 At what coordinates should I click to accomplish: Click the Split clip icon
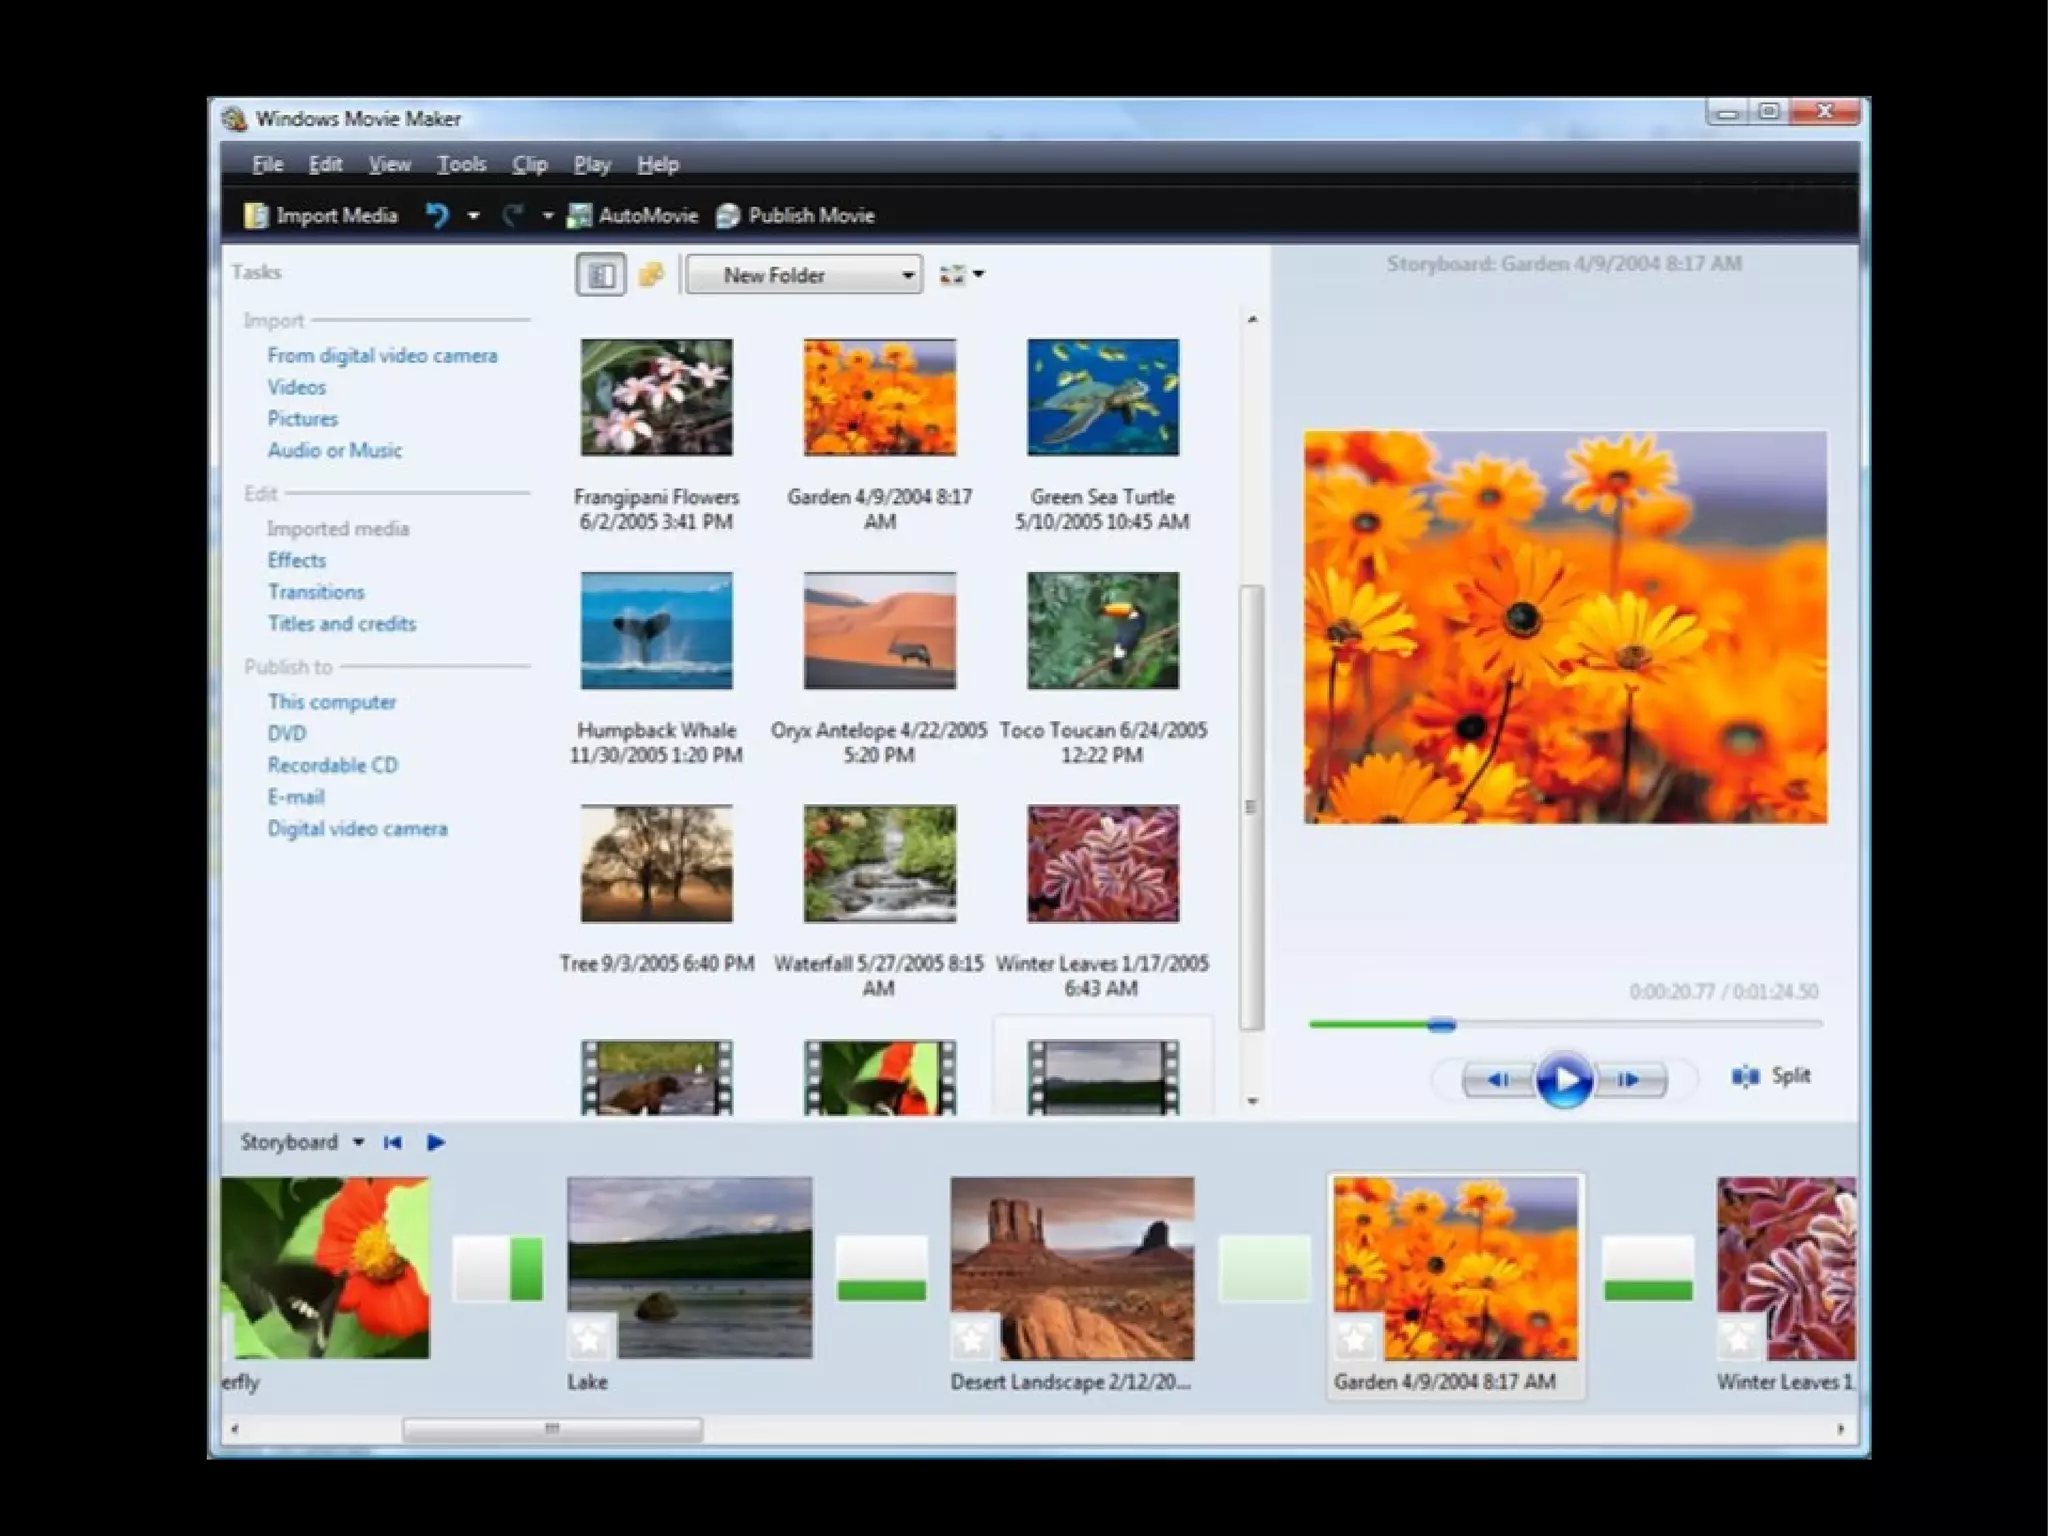coord(1745,1076)
